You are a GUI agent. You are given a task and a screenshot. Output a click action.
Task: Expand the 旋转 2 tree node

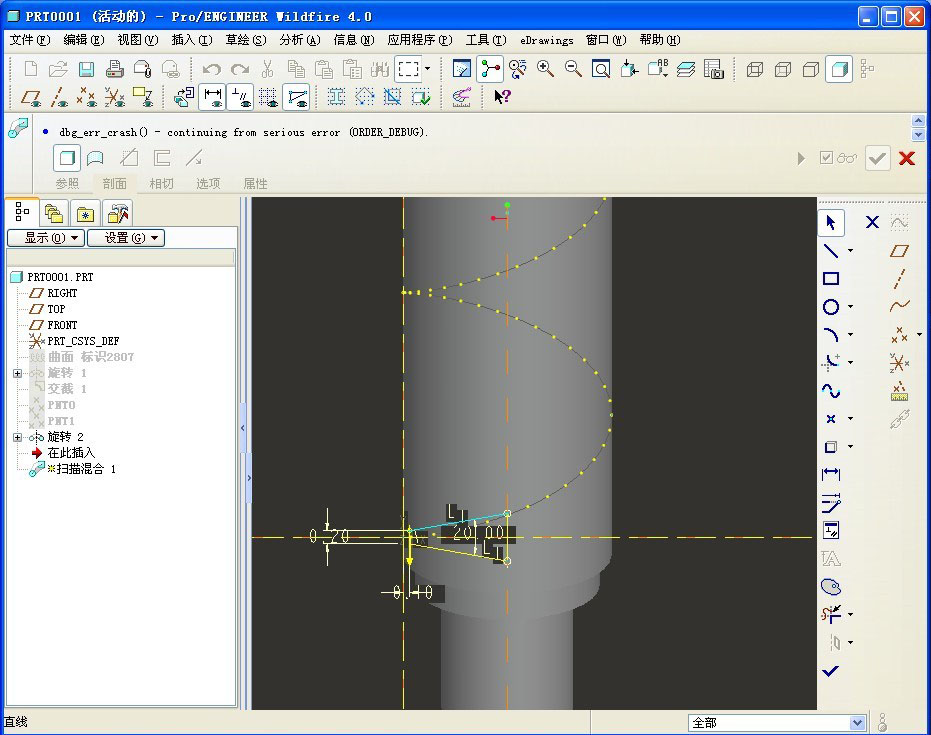[17, 437]
